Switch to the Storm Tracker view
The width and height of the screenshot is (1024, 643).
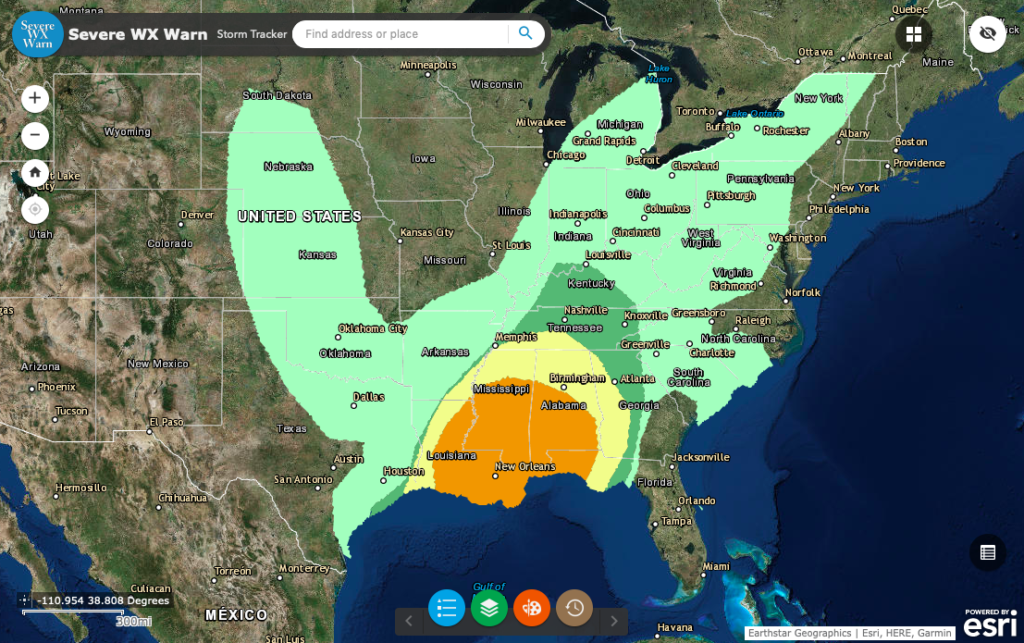point(250,34)
